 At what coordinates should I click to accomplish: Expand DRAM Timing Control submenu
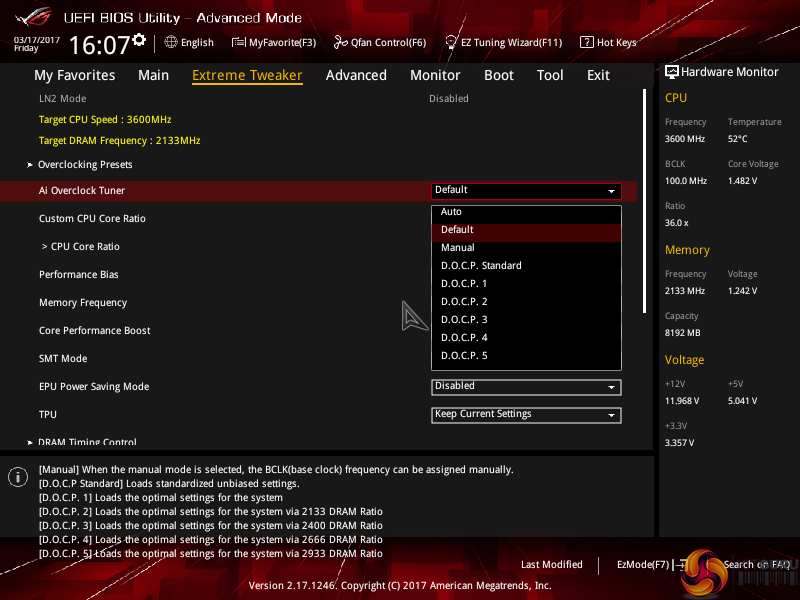(87, 442)
